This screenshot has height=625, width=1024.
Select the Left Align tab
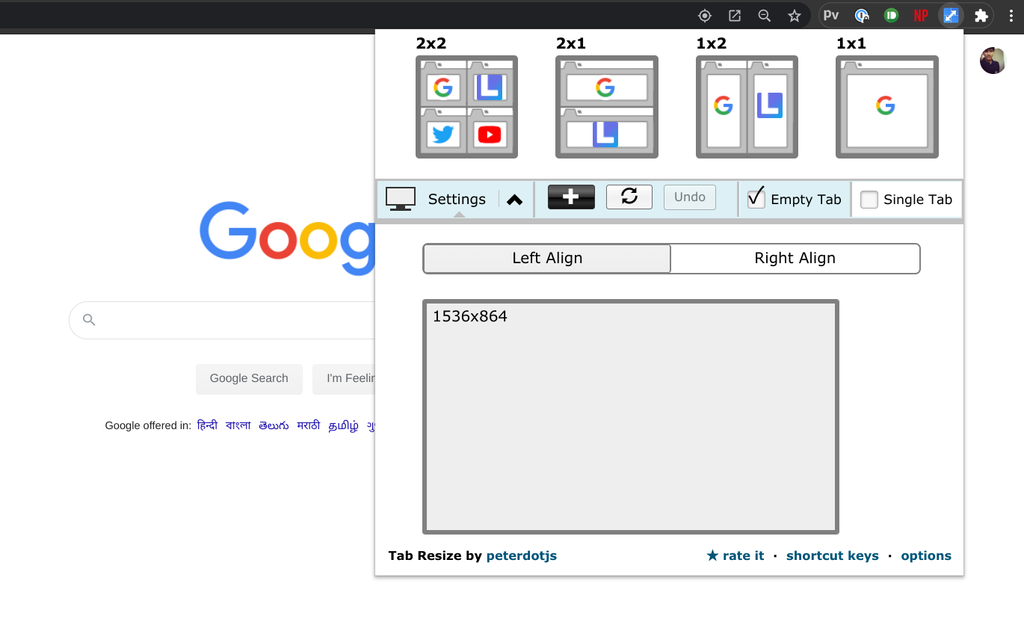(x=546, y=258)
